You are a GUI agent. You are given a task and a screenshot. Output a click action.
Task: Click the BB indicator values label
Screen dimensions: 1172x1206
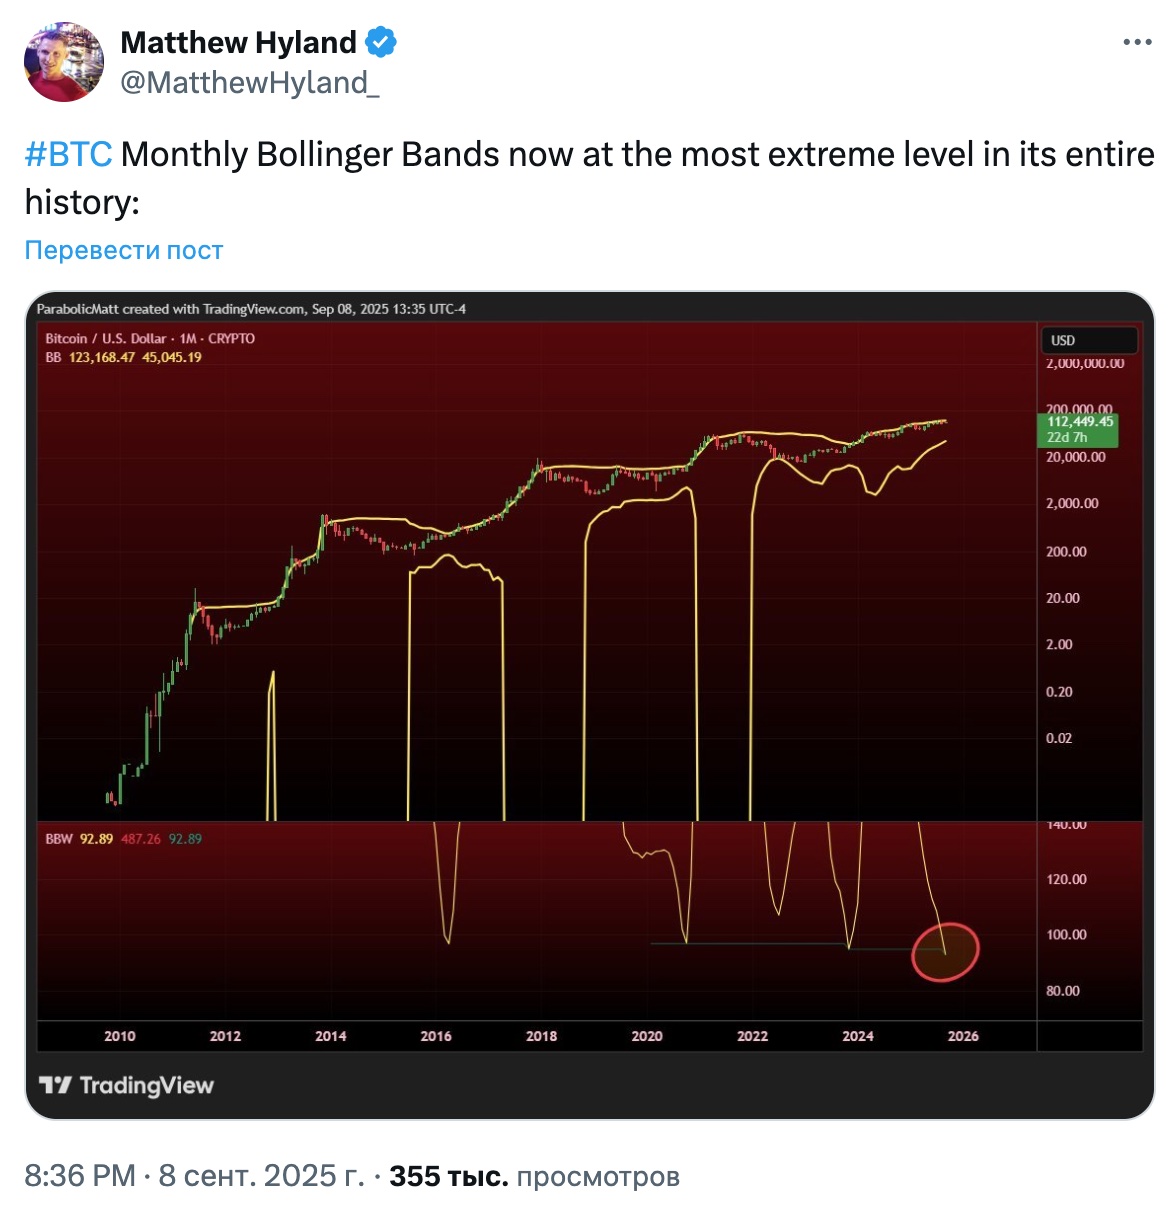(123, 357)
